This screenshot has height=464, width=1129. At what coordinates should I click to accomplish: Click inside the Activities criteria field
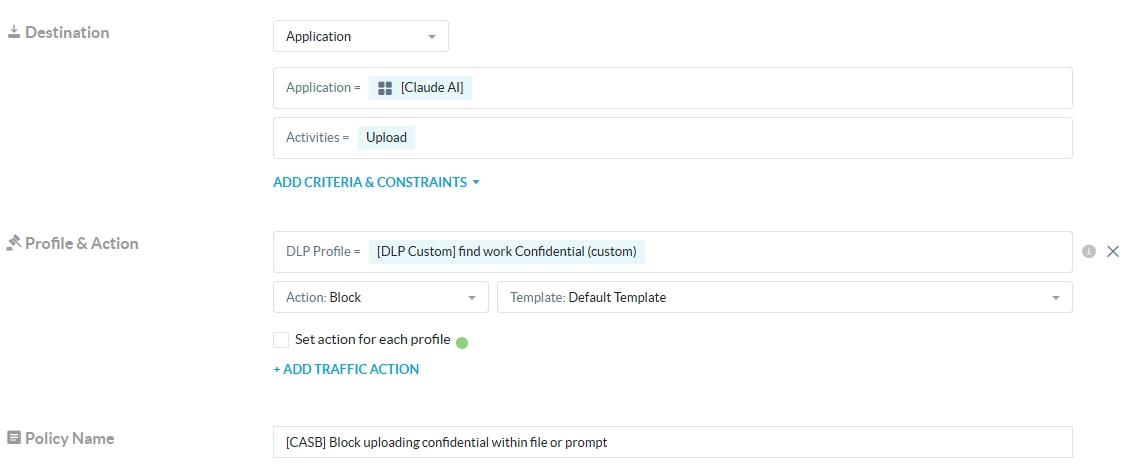pyautogui.click(x=673, y=138)
